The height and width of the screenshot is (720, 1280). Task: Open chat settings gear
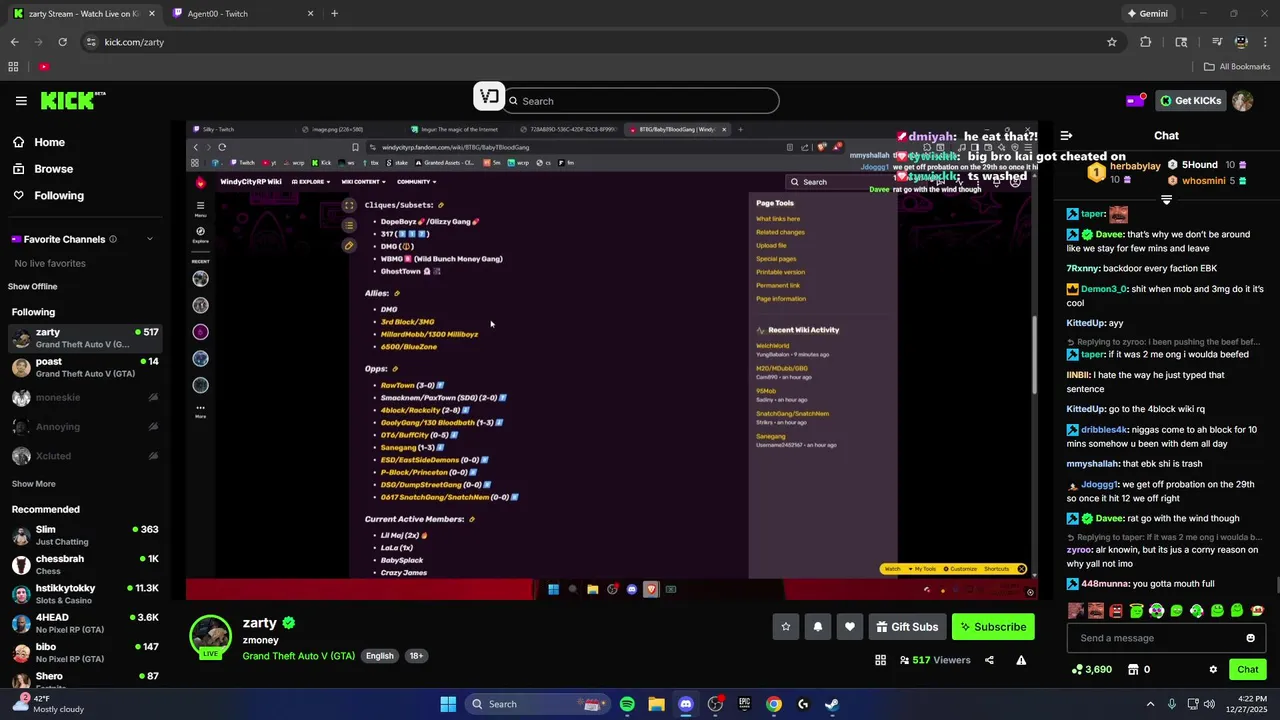point(1213,670)
